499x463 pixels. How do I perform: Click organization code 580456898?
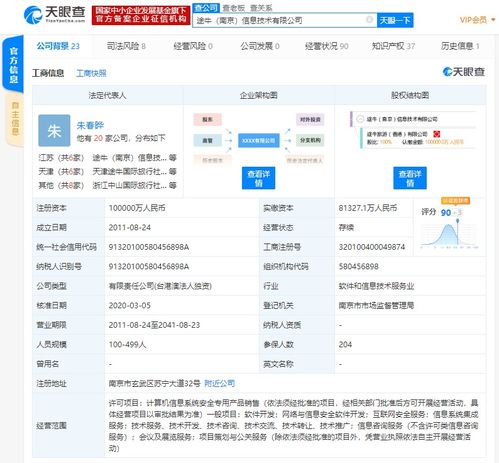359,266
